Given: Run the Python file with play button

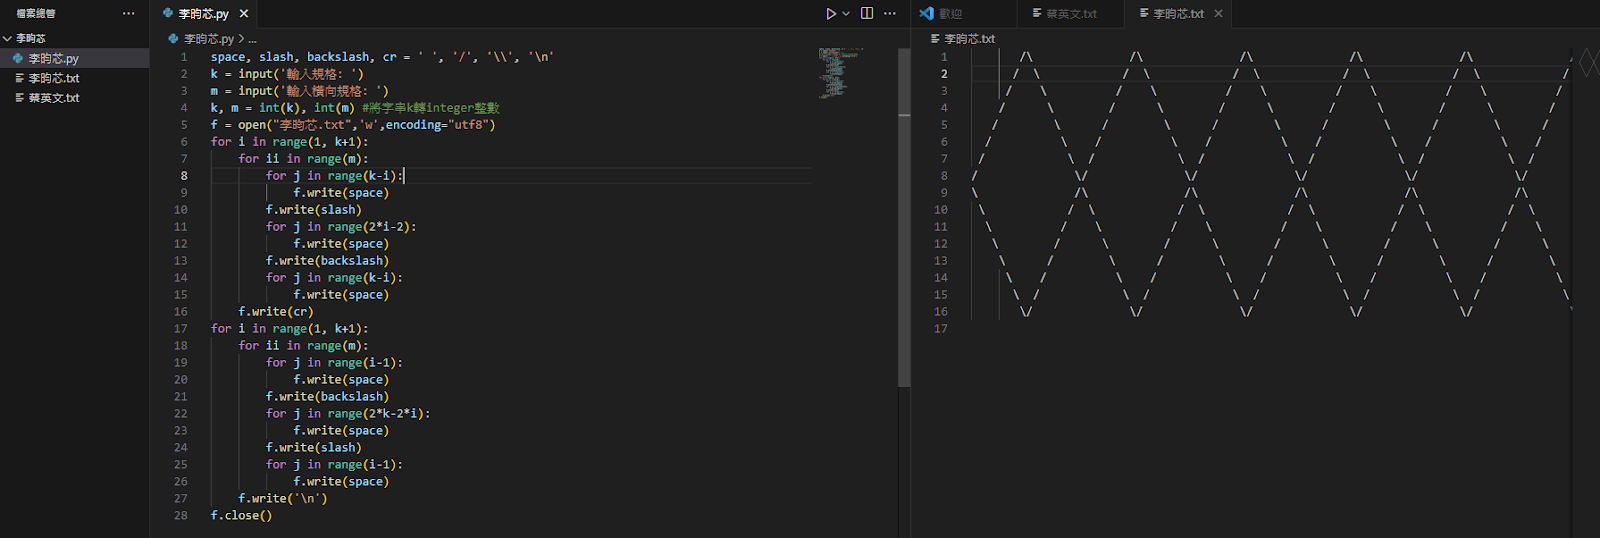Looking at the screenshot, I should point(831,14).
